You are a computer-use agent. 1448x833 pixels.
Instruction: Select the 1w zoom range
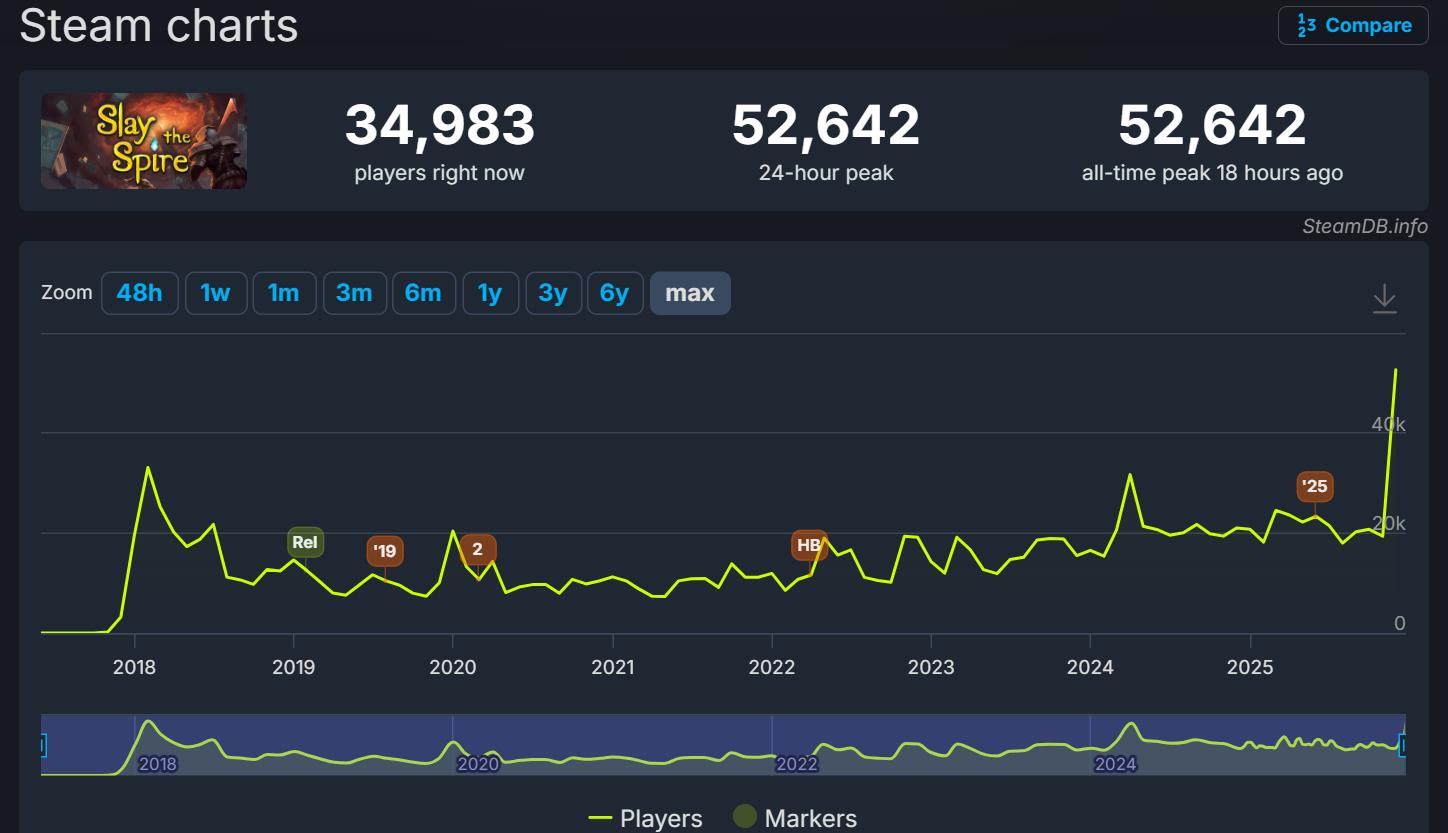click(215, 293)
